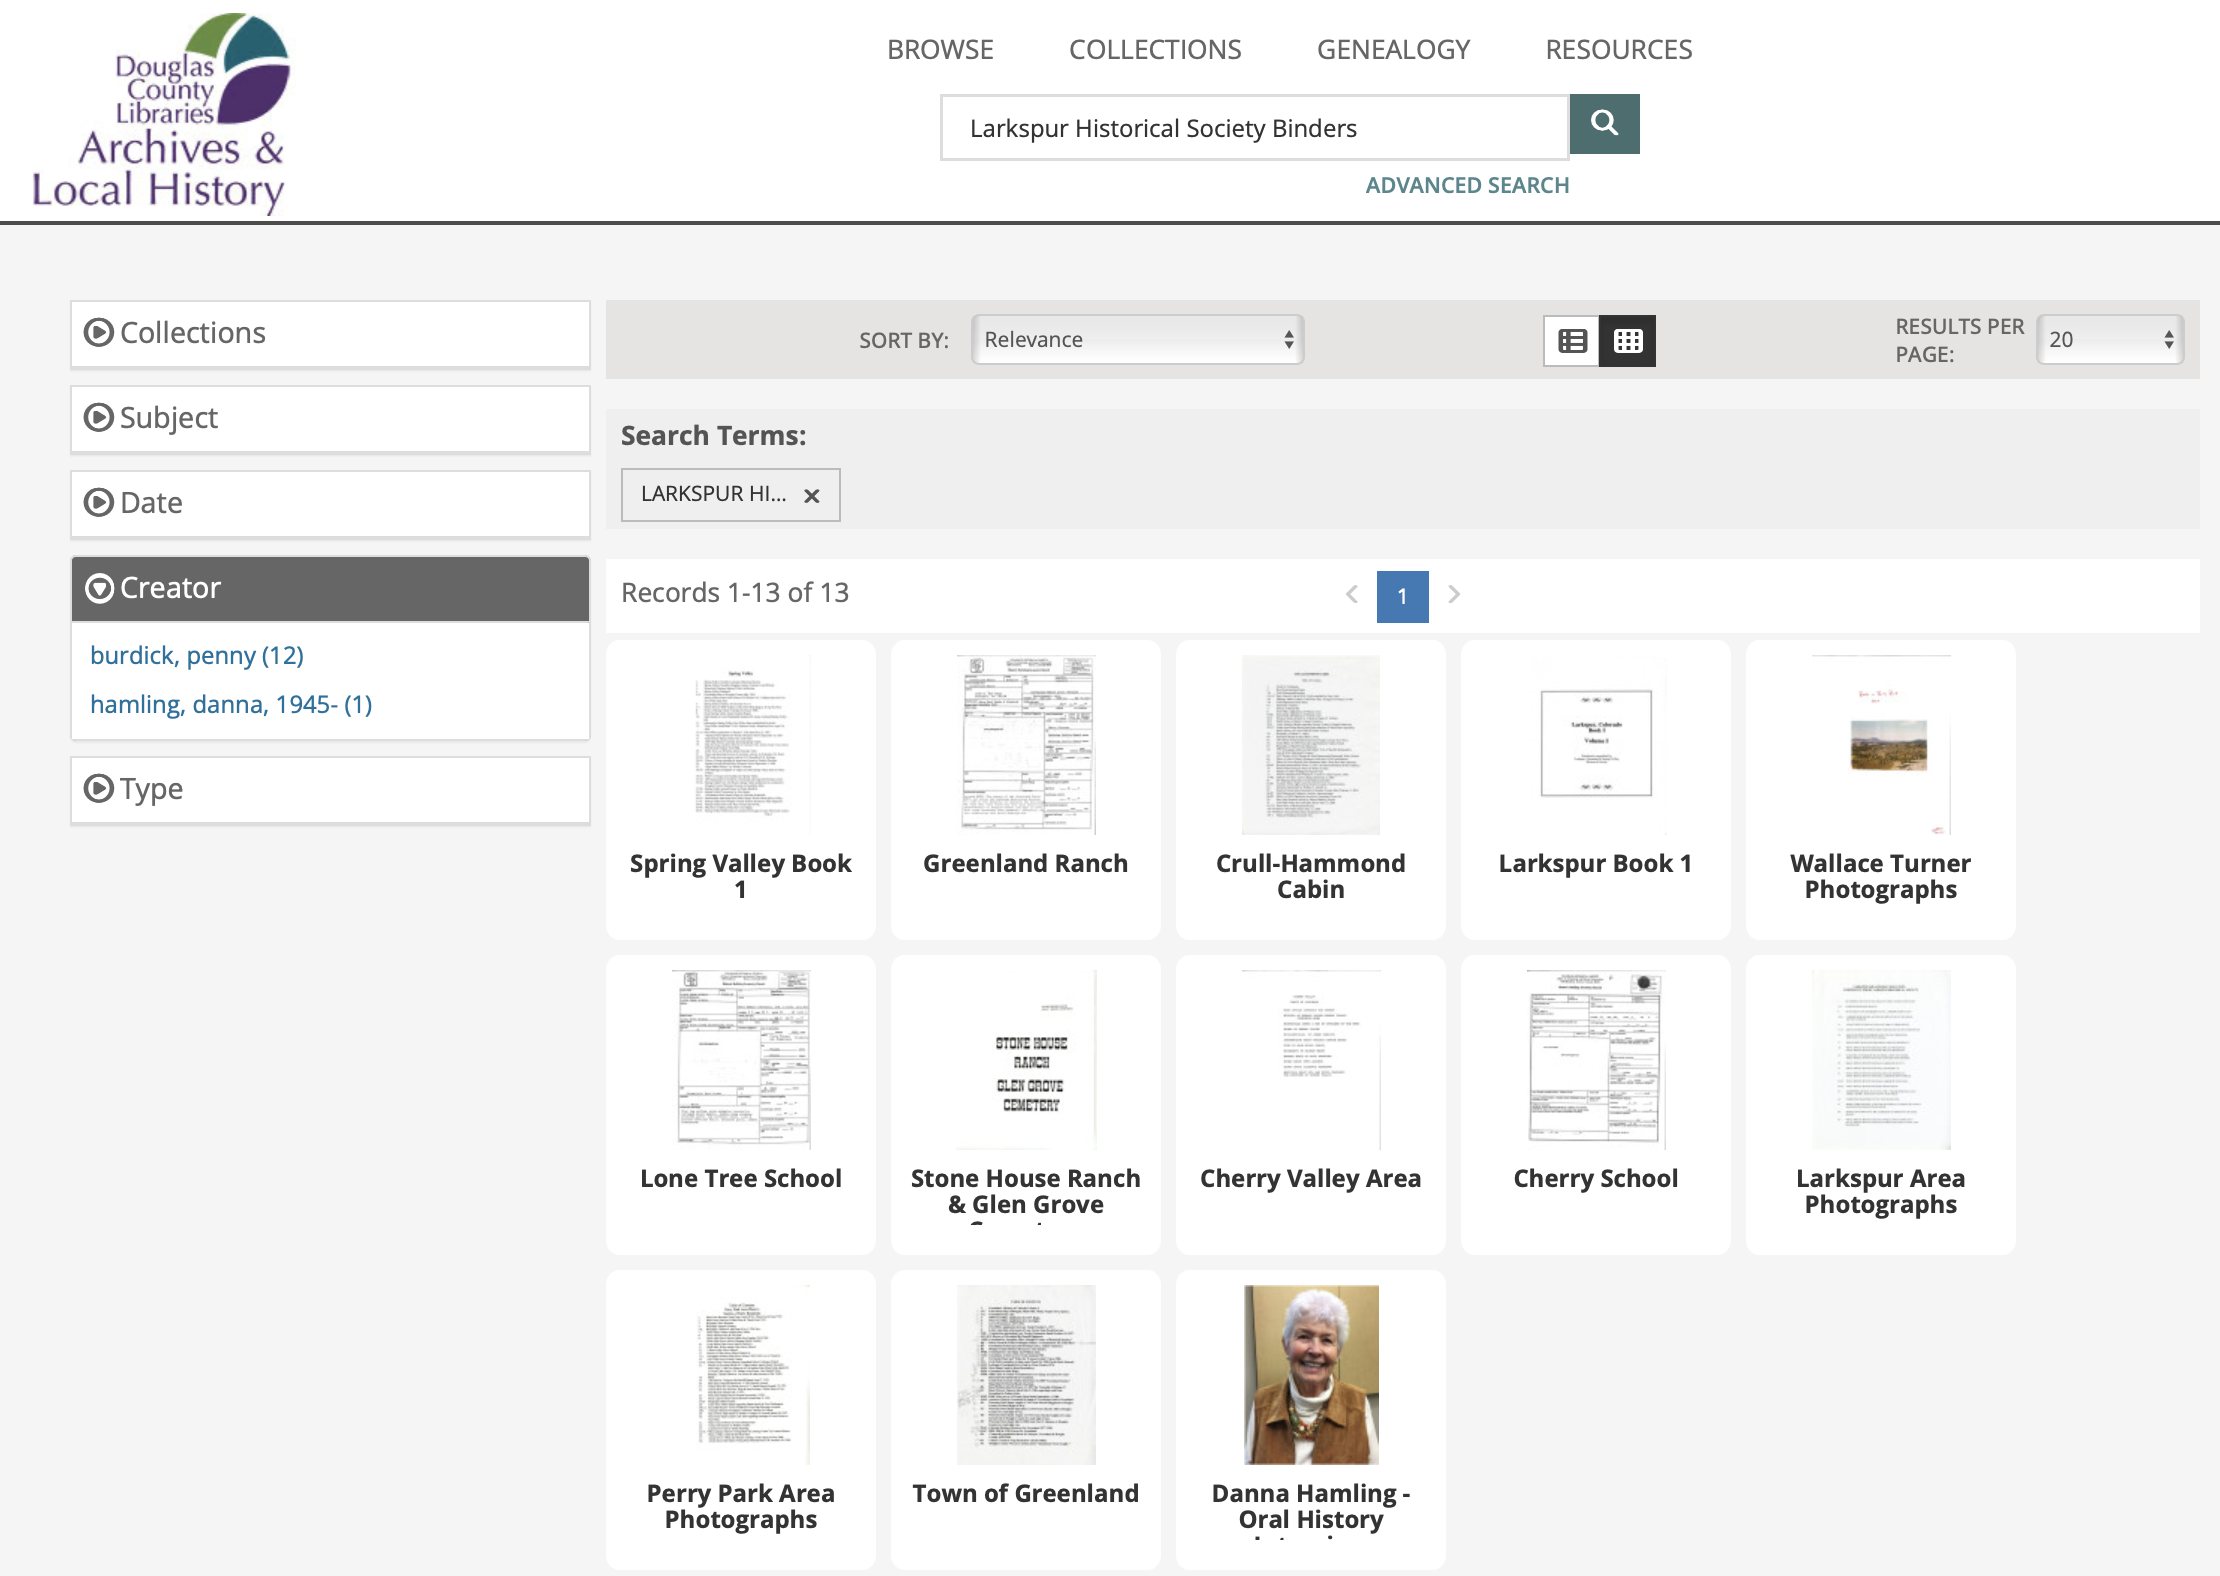Select page 1 pagination button

tap(1402, 597)
